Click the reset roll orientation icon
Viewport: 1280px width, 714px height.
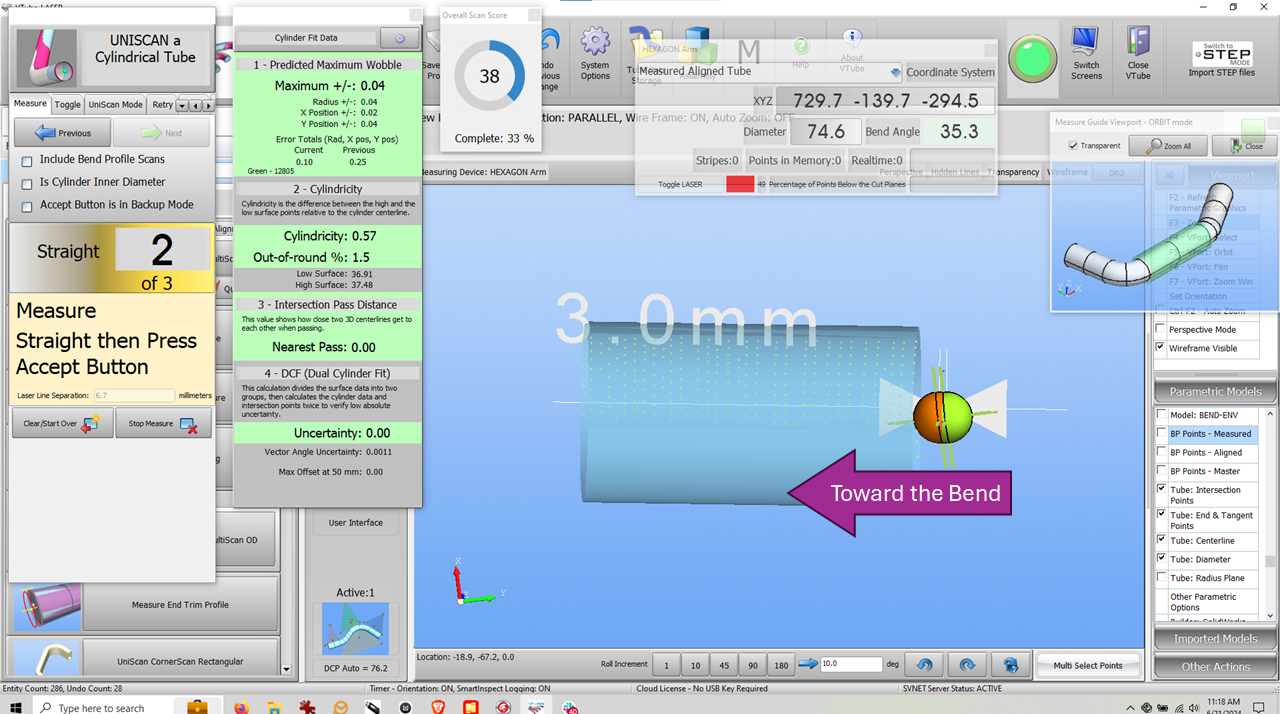tap(1011, 664)
